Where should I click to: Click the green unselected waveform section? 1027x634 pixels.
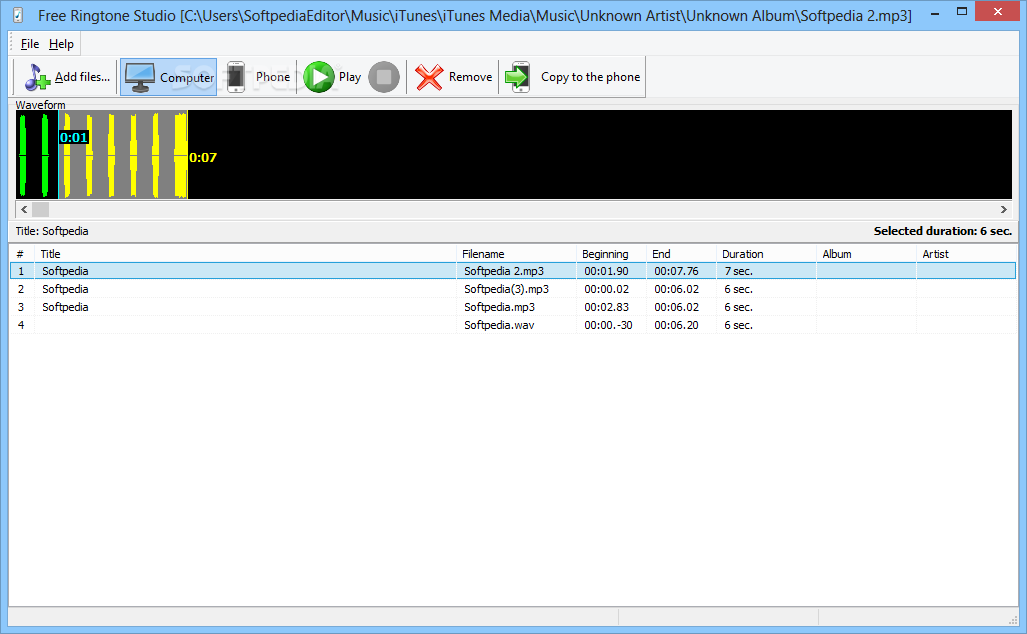(x=37, y=155)
